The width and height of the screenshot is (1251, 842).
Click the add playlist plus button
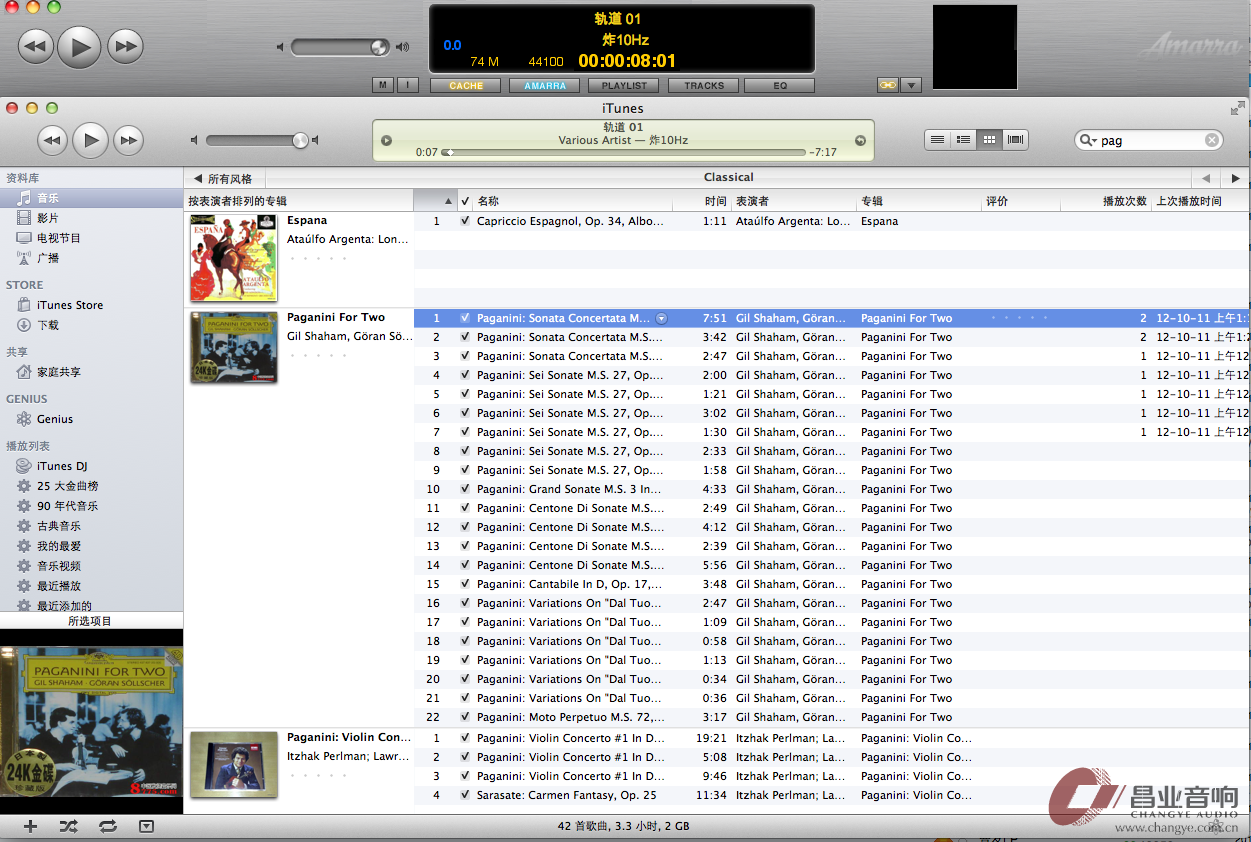[x=30, y=826]
